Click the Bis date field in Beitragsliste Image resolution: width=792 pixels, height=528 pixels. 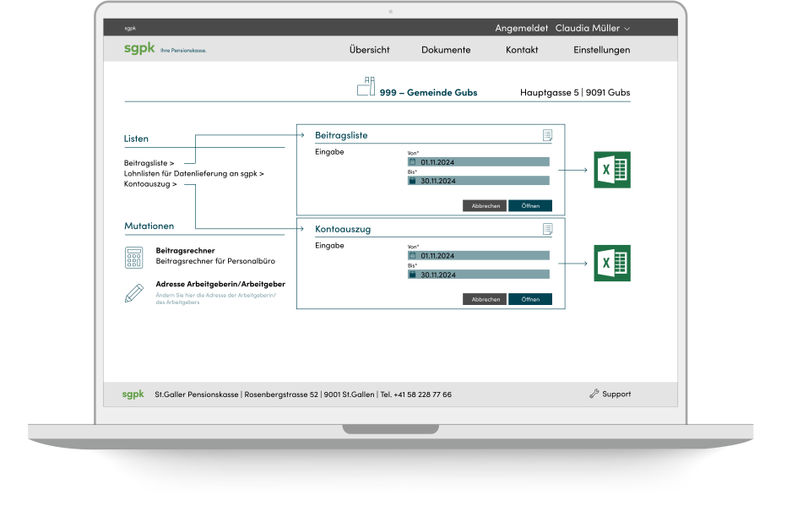pyautogui.click(x=484, y=181)
